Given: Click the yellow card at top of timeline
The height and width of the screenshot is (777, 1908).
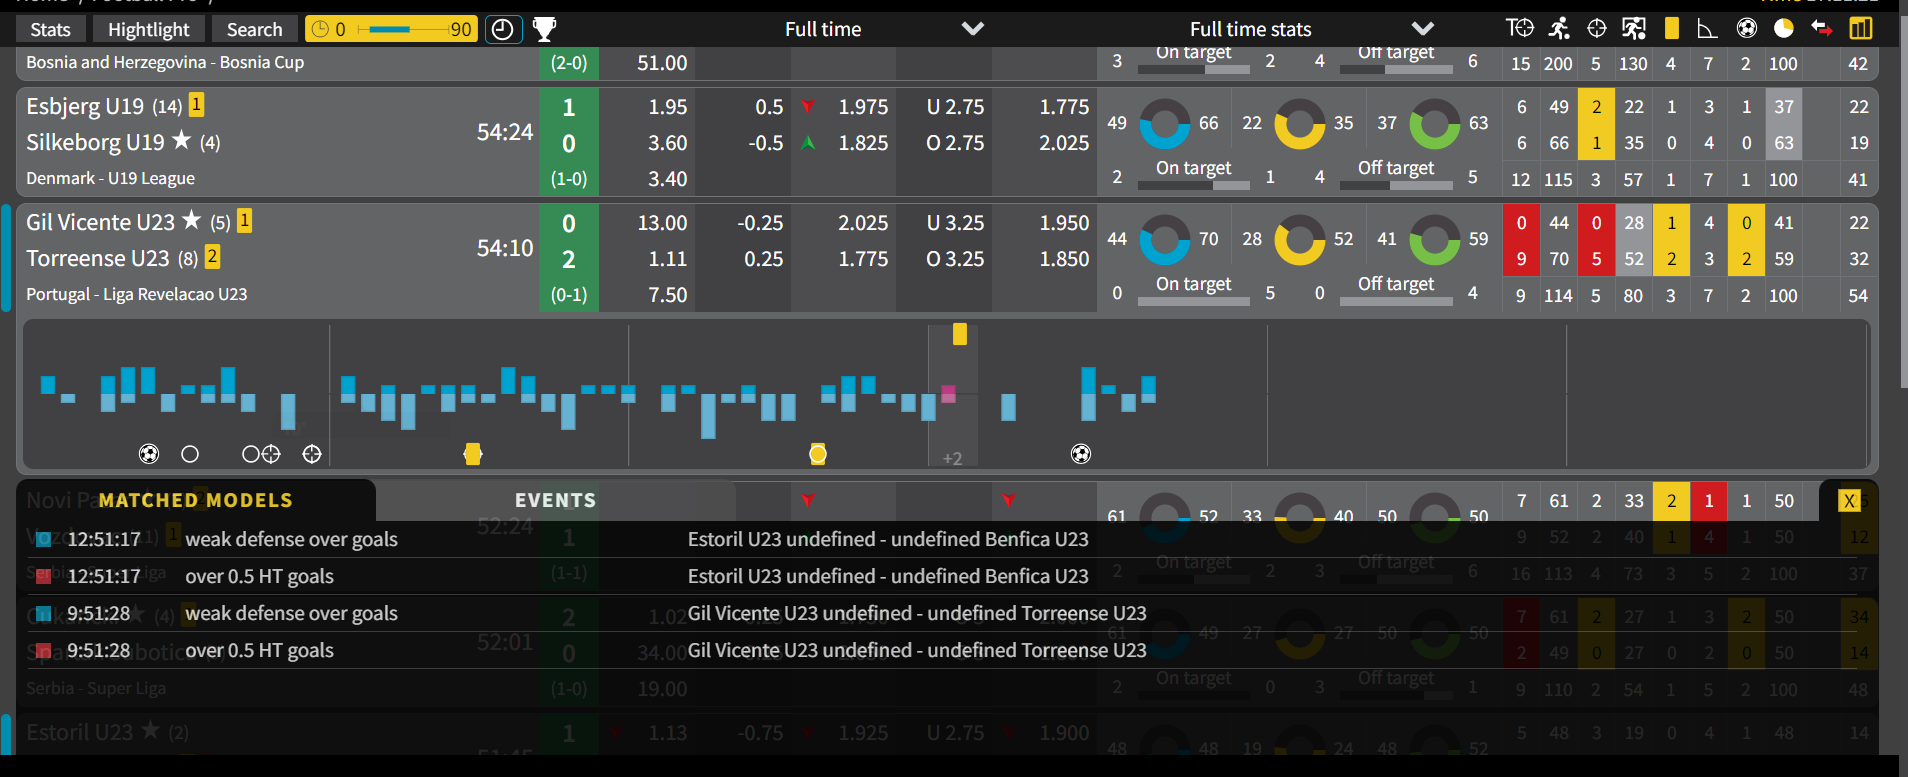Looking at the screenshot, I should click(x=960, y=334).
